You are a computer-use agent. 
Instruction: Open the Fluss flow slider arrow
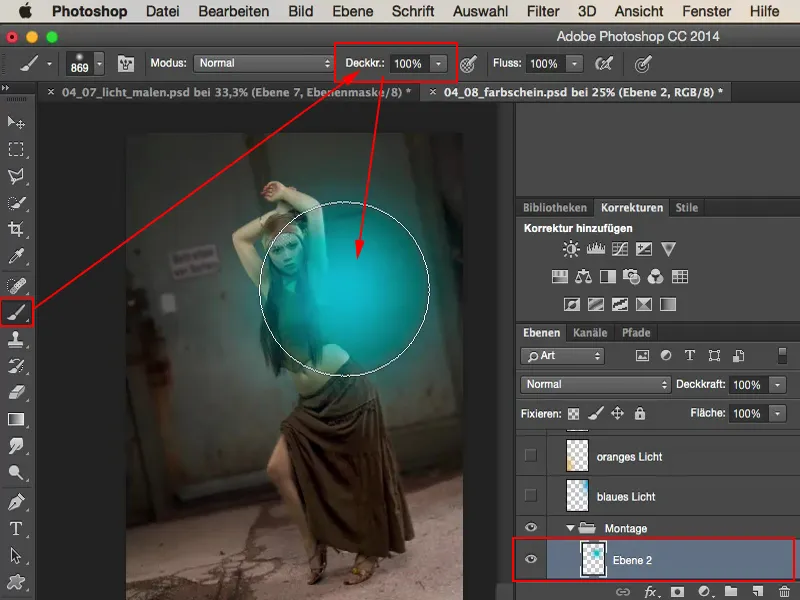(574, 64)
